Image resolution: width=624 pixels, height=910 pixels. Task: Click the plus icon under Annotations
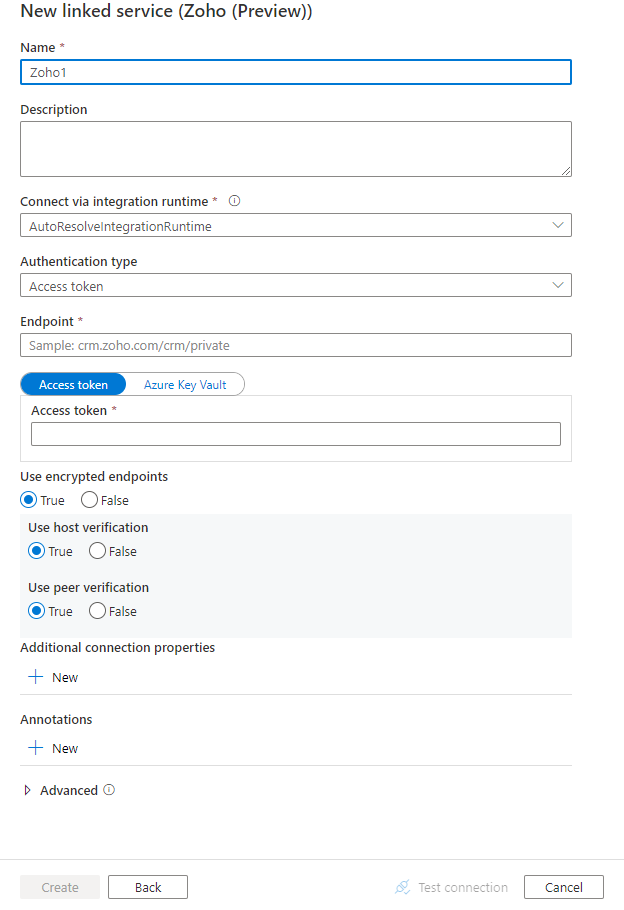point(34,748)
